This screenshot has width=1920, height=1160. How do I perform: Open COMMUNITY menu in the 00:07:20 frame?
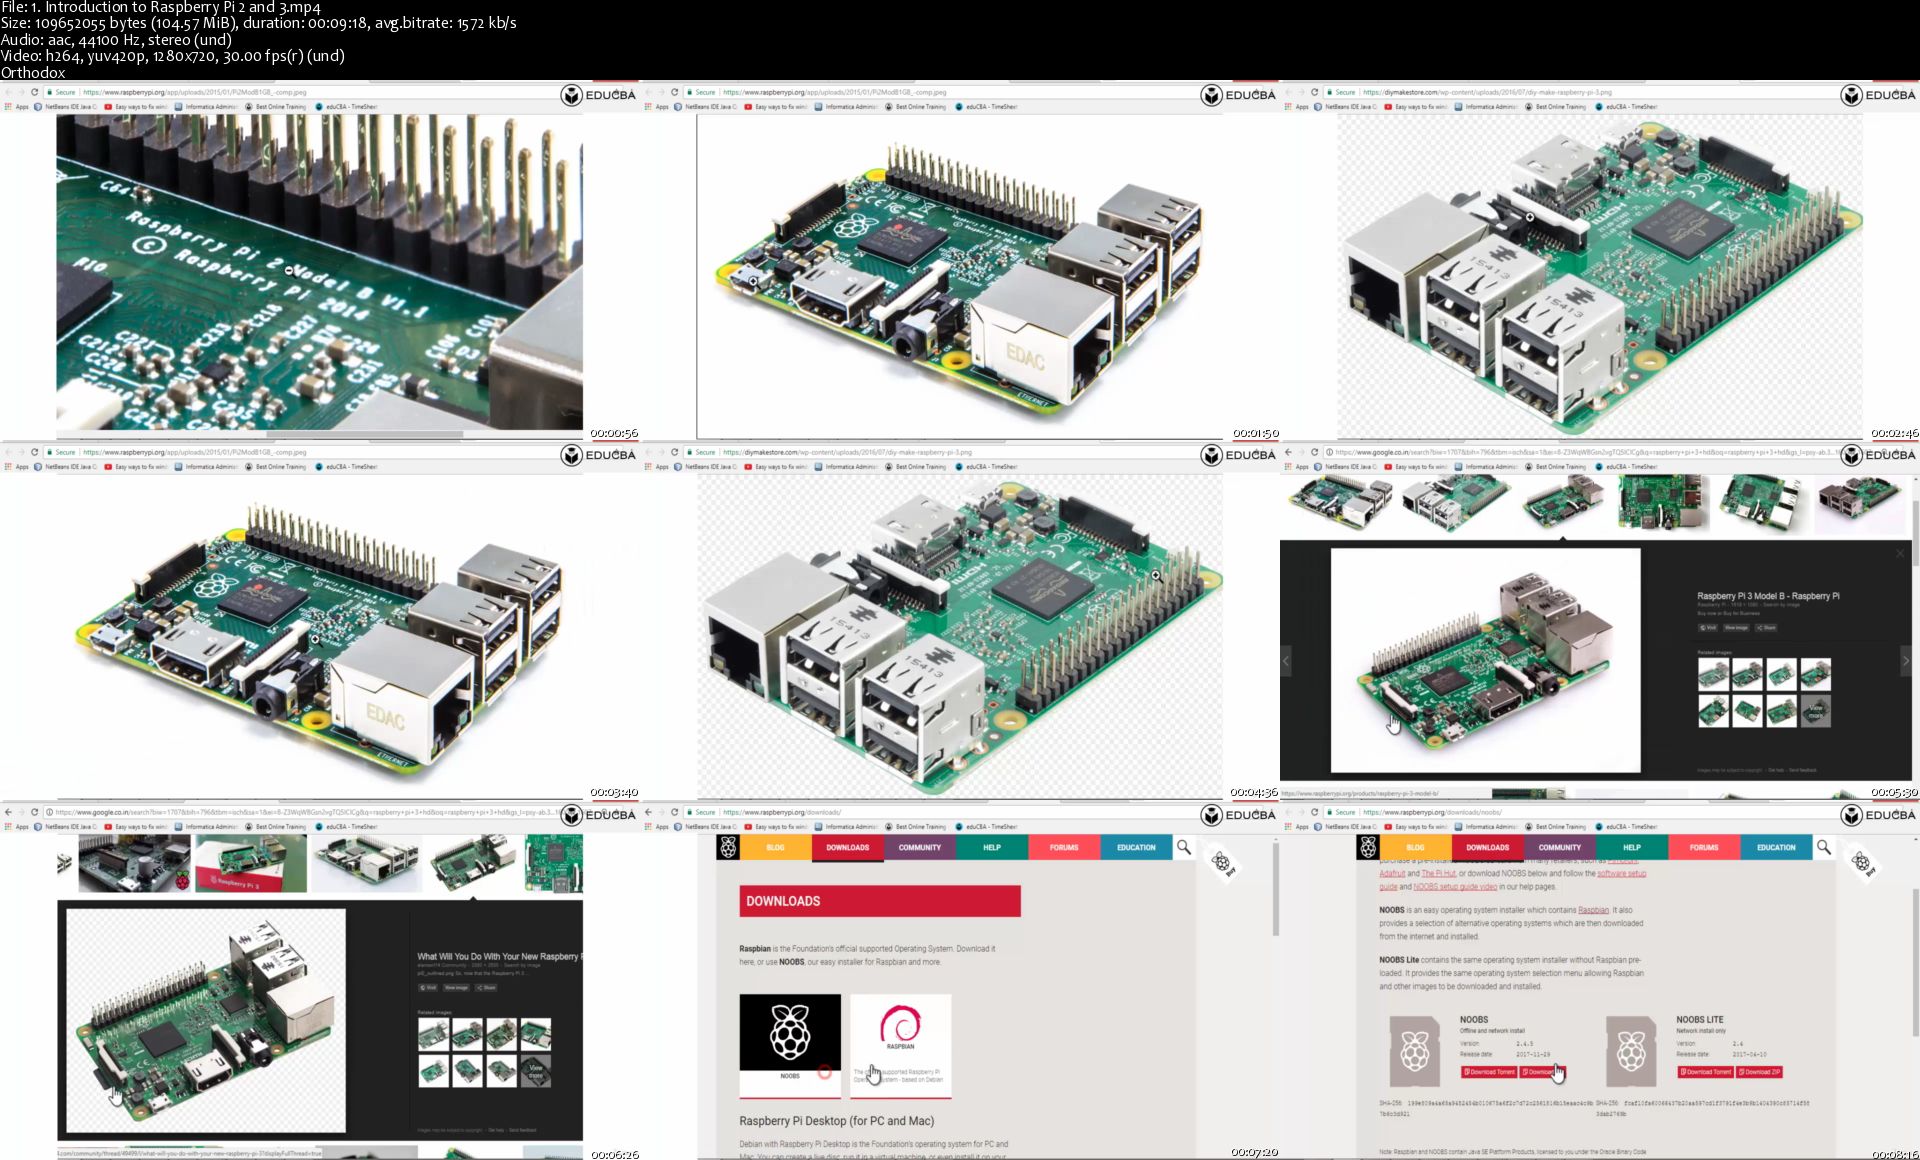point(920,847)
